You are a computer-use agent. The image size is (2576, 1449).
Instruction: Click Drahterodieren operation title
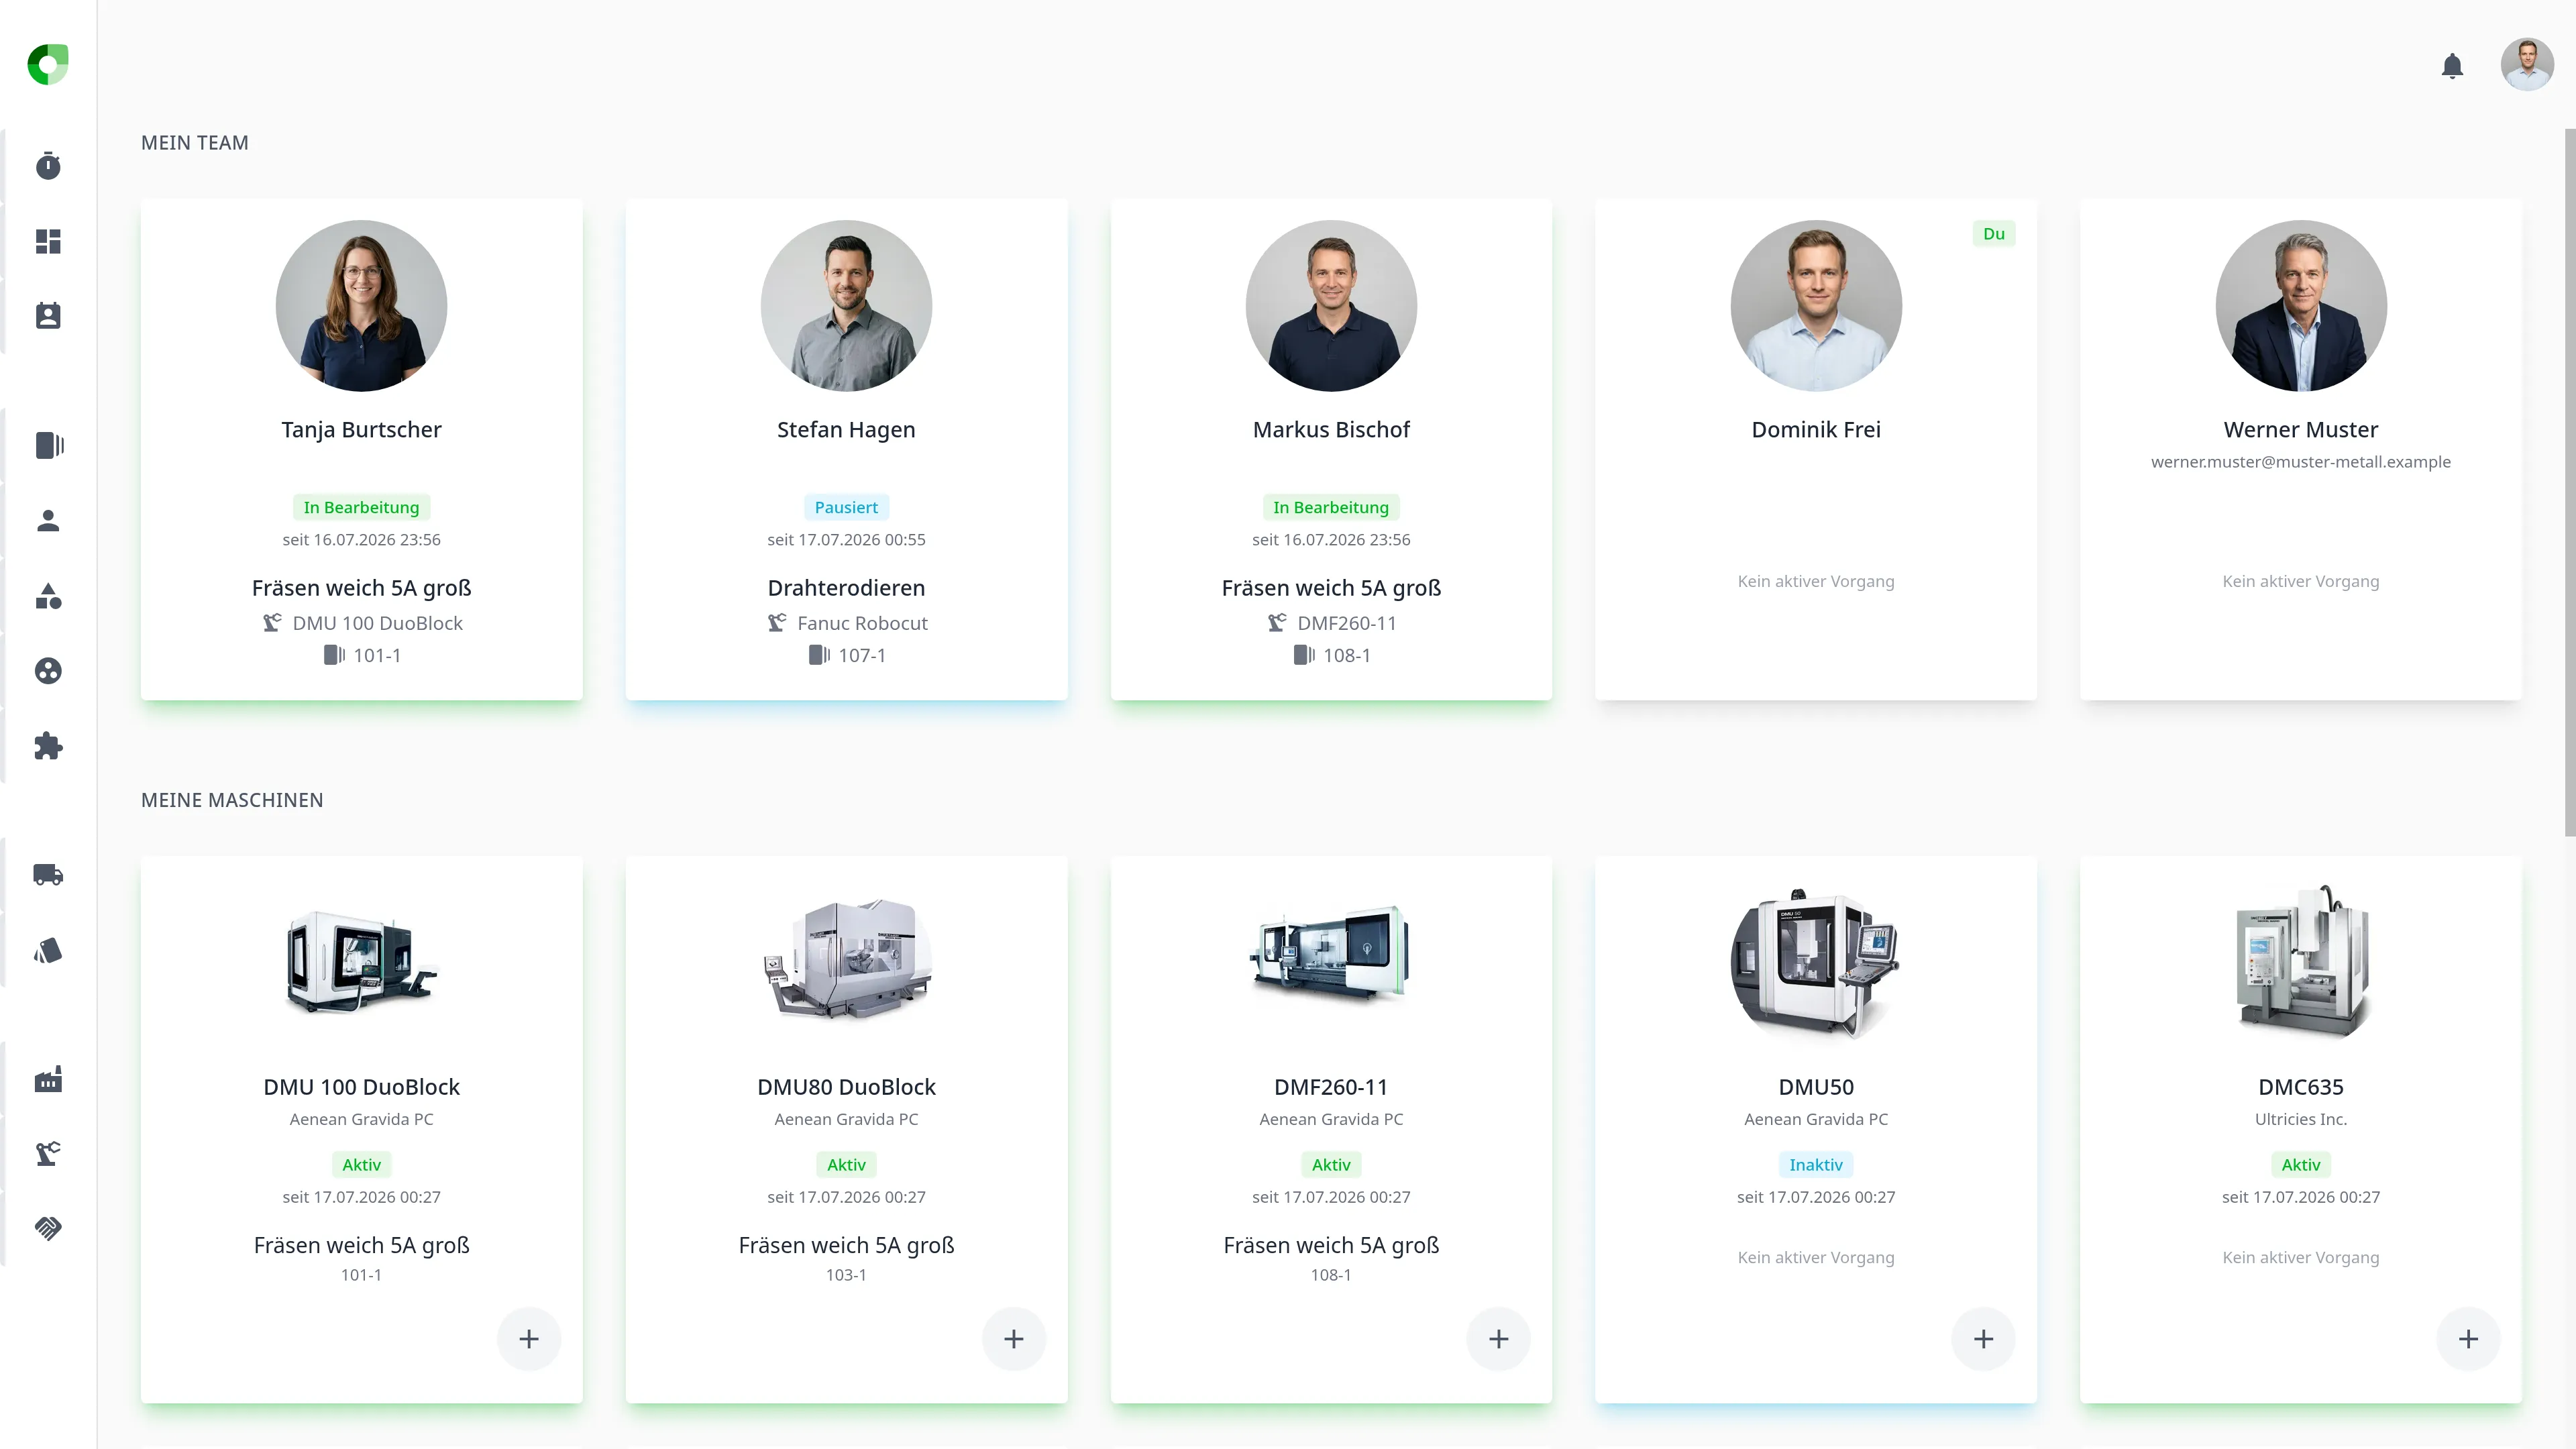point(846,588)
